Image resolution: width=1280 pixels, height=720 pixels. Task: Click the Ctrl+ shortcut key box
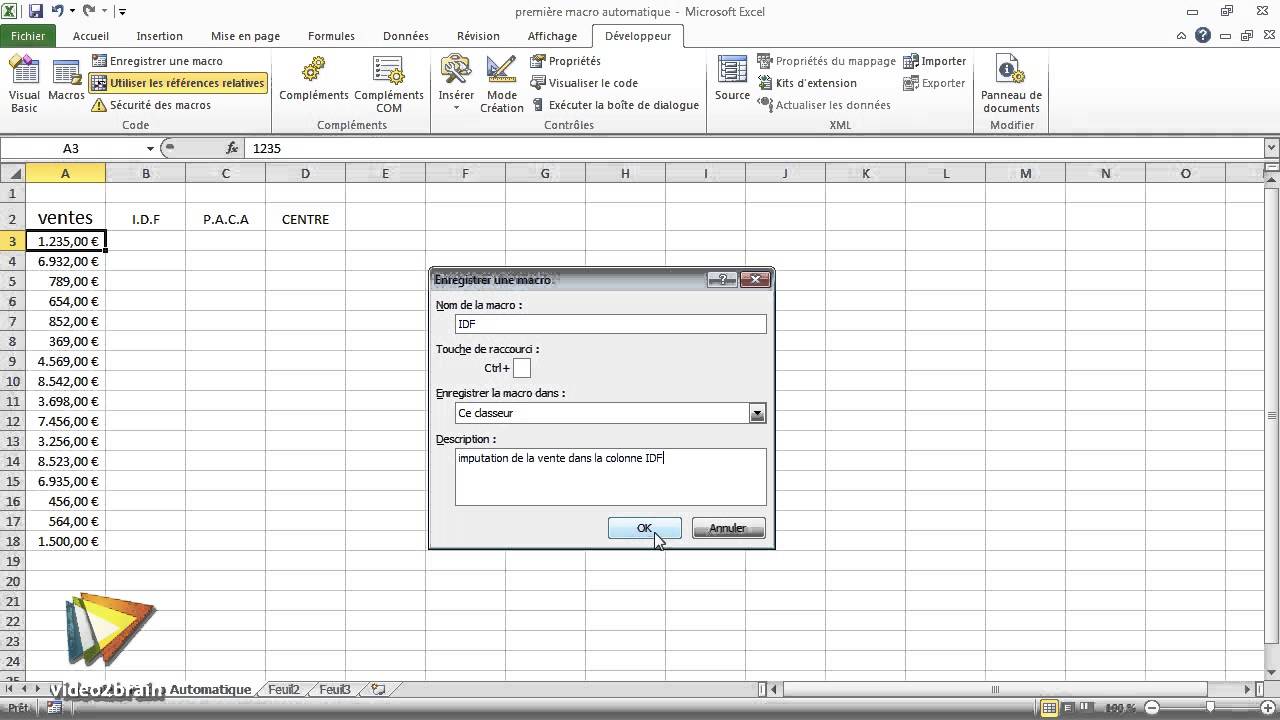click(x=522, y=368)
